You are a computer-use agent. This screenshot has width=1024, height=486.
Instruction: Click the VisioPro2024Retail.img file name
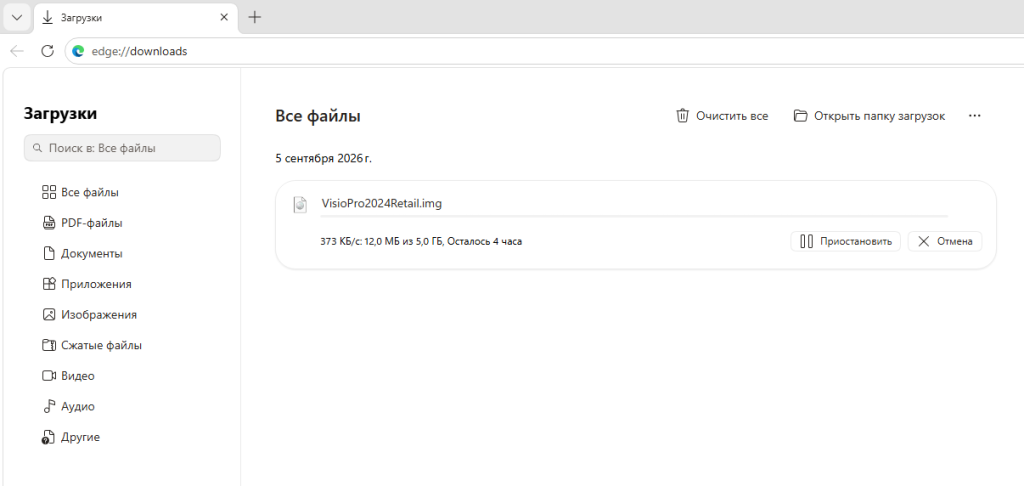381,203
